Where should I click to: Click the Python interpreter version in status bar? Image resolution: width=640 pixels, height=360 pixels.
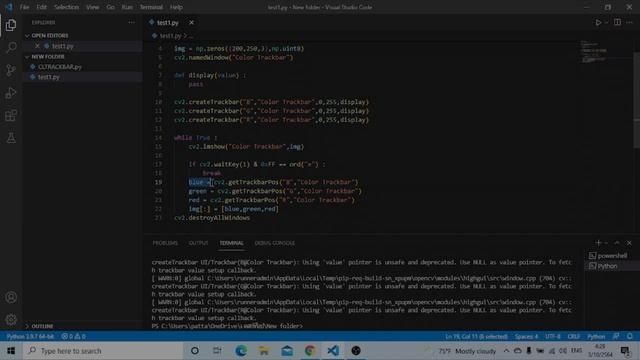click(30, 336)
